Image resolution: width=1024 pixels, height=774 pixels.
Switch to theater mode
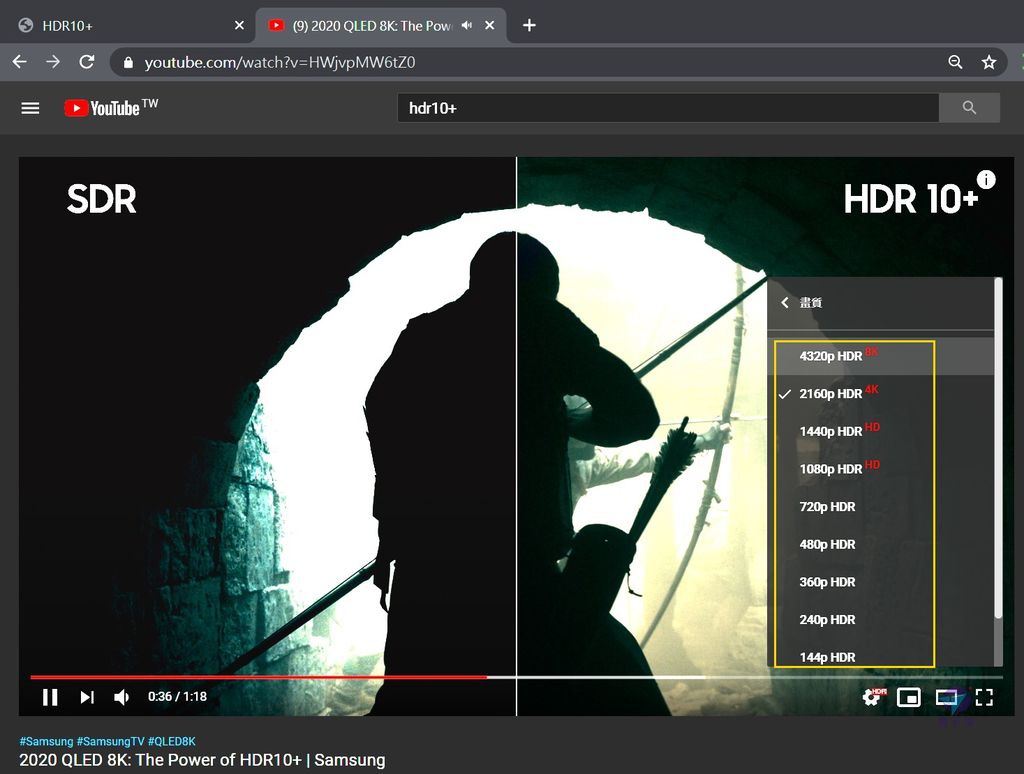[x=946, y=698]
